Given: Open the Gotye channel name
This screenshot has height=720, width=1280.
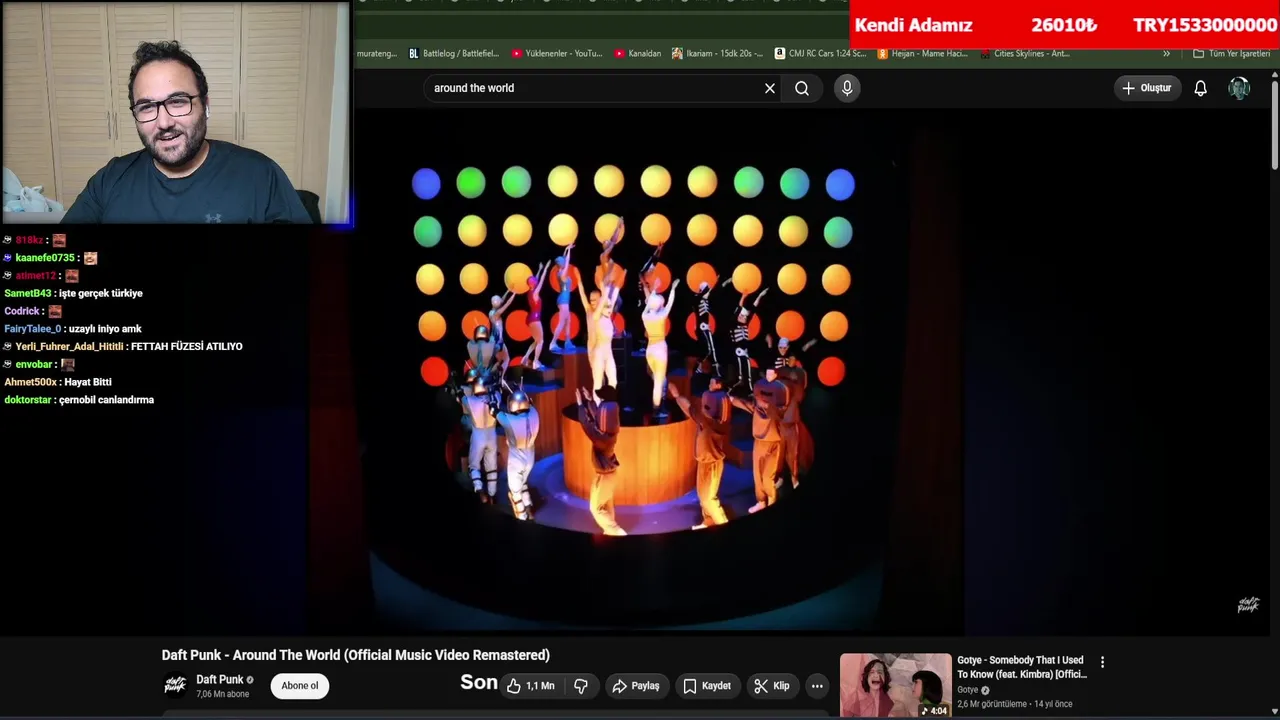Looking at the screenshot, I should tap(968, 690).
